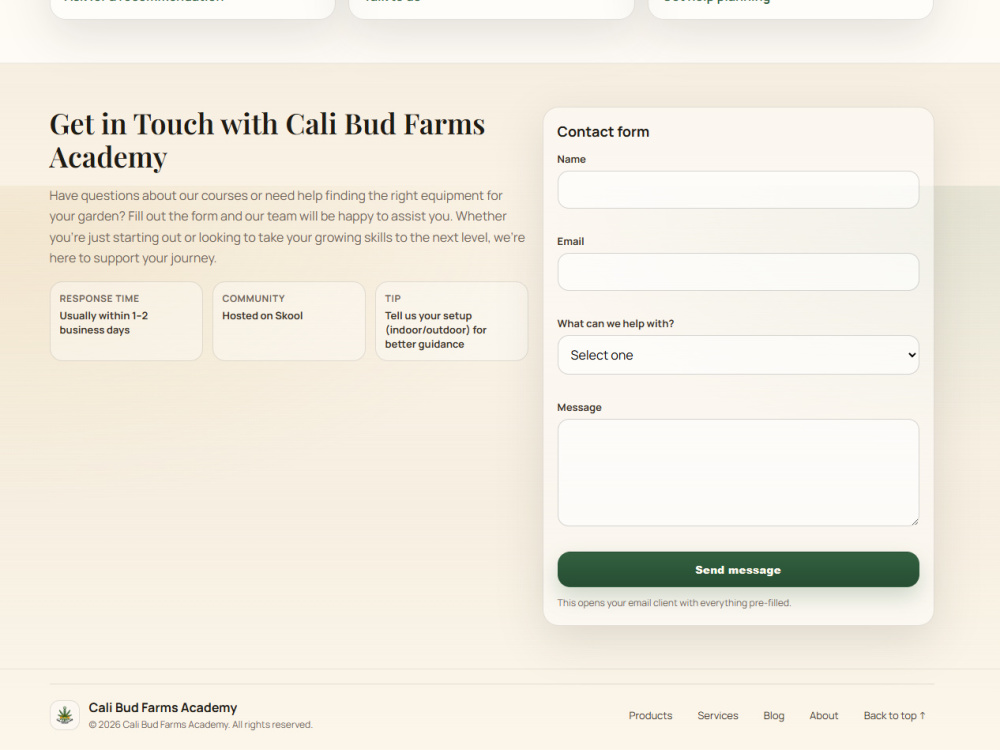Click the Message textarea resize handle
Screen dimensions: 1000x750
click(x=915, y=522)
